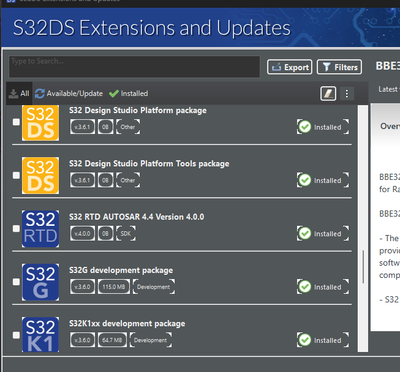Click the Export button

click(290, 67)
